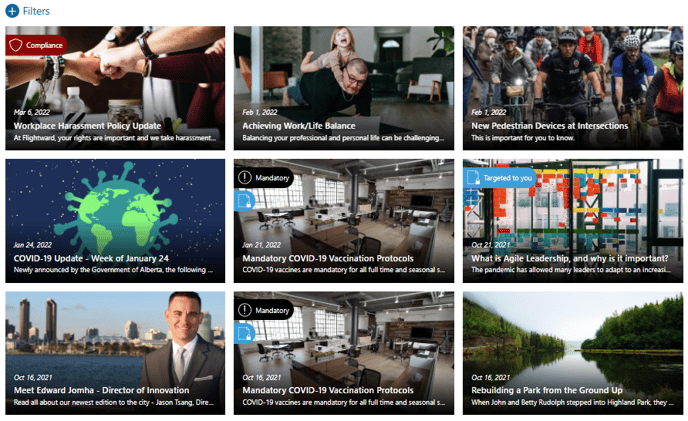Open New Pedestrian Devices at Intersections article
The height and width of the screenshot is (421, 688).
tap(550, 126)
